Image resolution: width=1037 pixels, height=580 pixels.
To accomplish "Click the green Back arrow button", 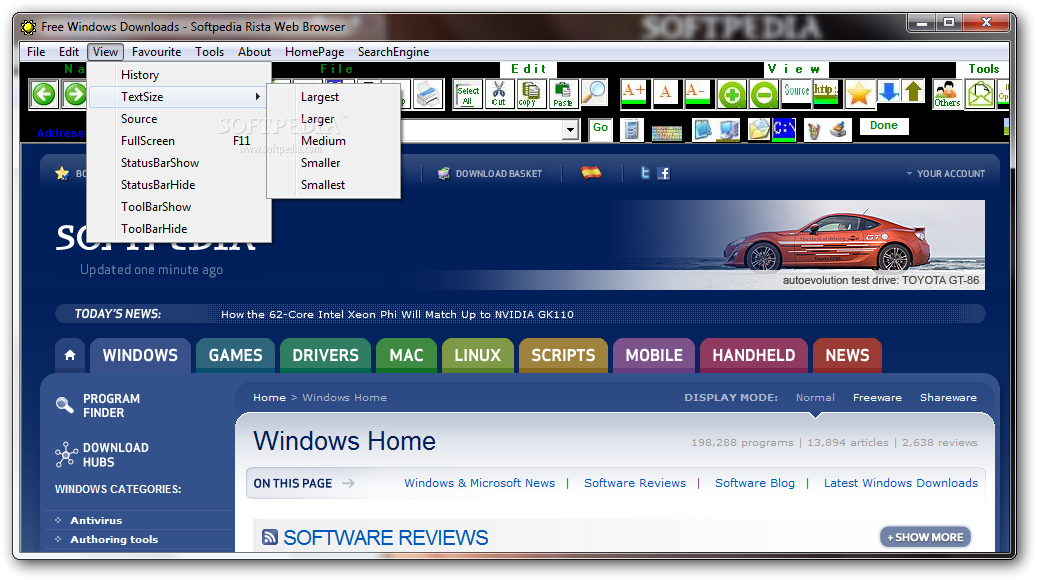I will [x=44, y=94].
